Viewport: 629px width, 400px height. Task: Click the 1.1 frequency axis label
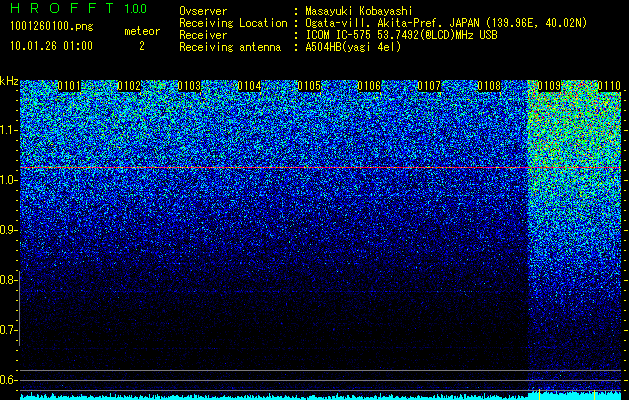click(x=9, y=131)
